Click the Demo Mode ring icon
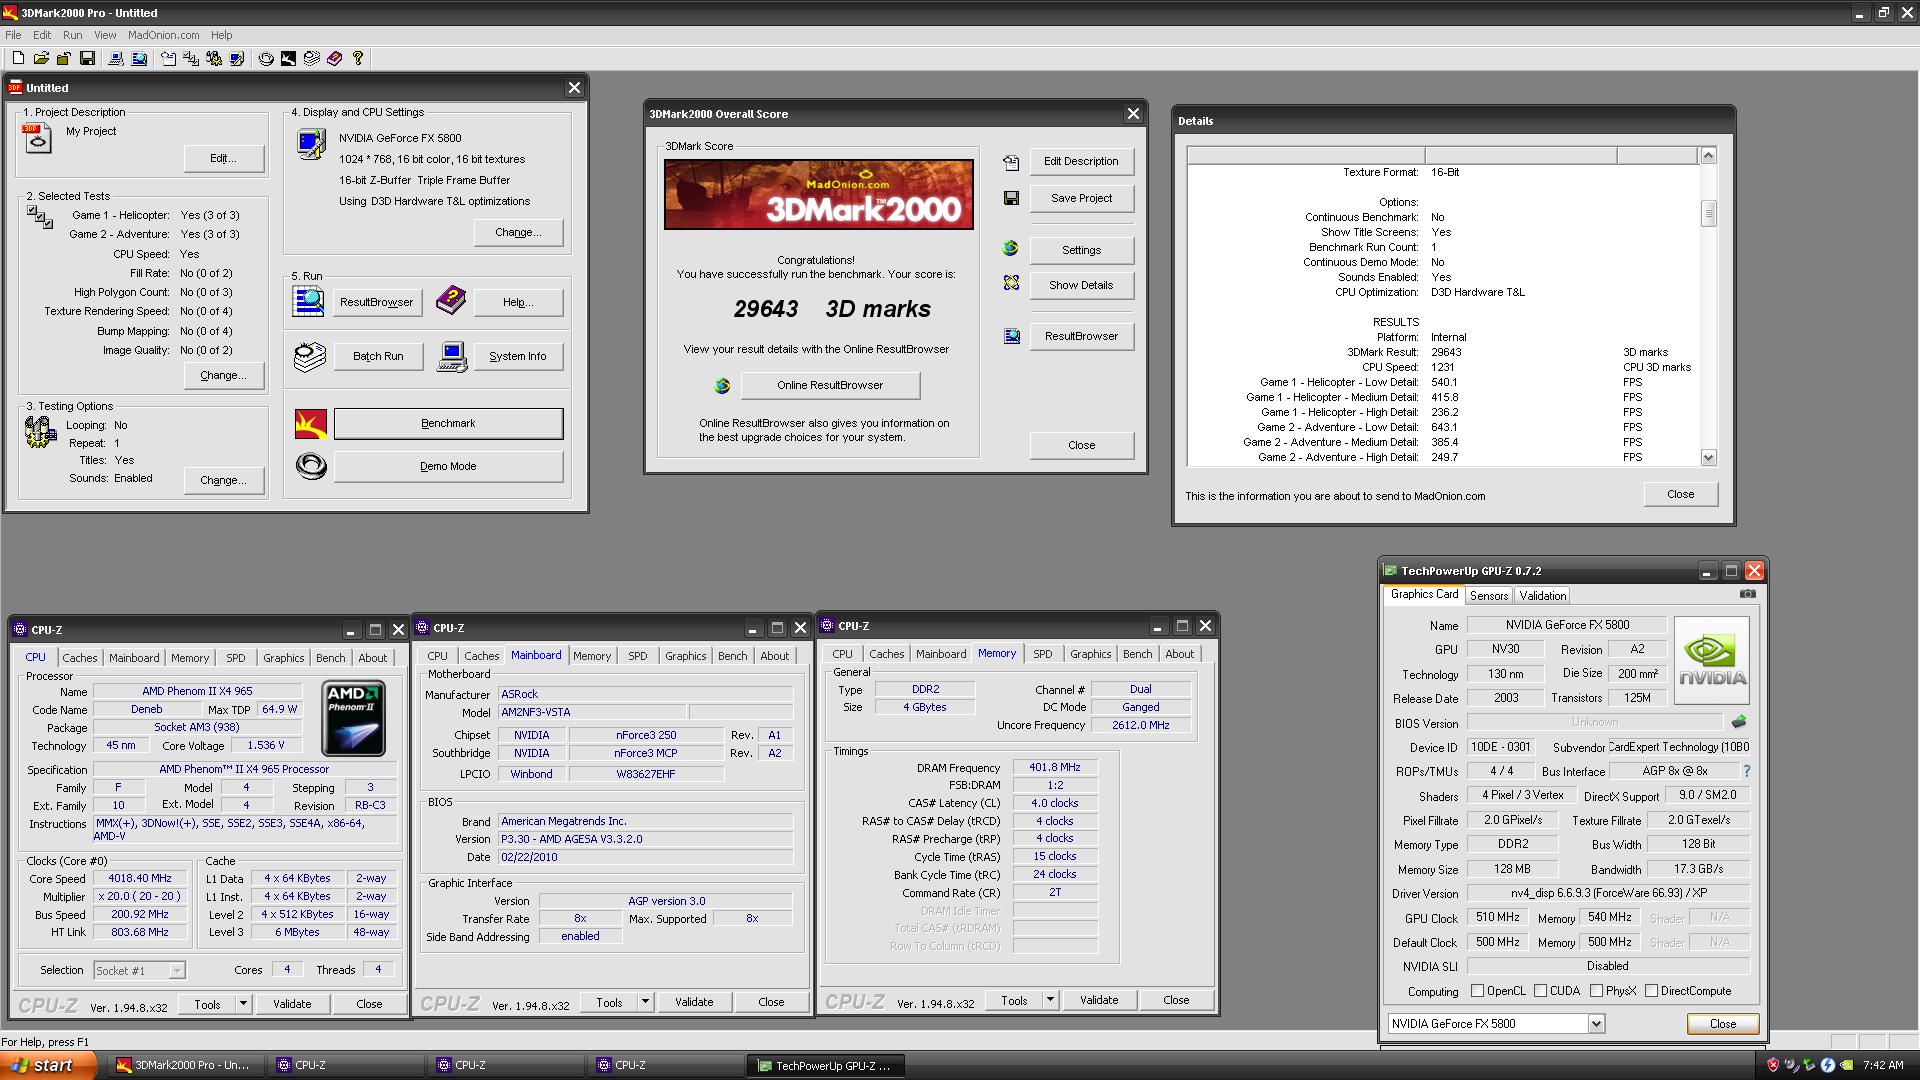 [311, 466]
